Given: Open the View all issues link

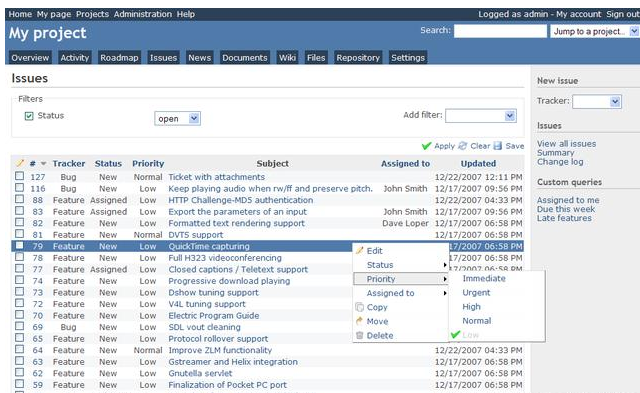Looking at the screenshot, I should click(x=566, y=144).
